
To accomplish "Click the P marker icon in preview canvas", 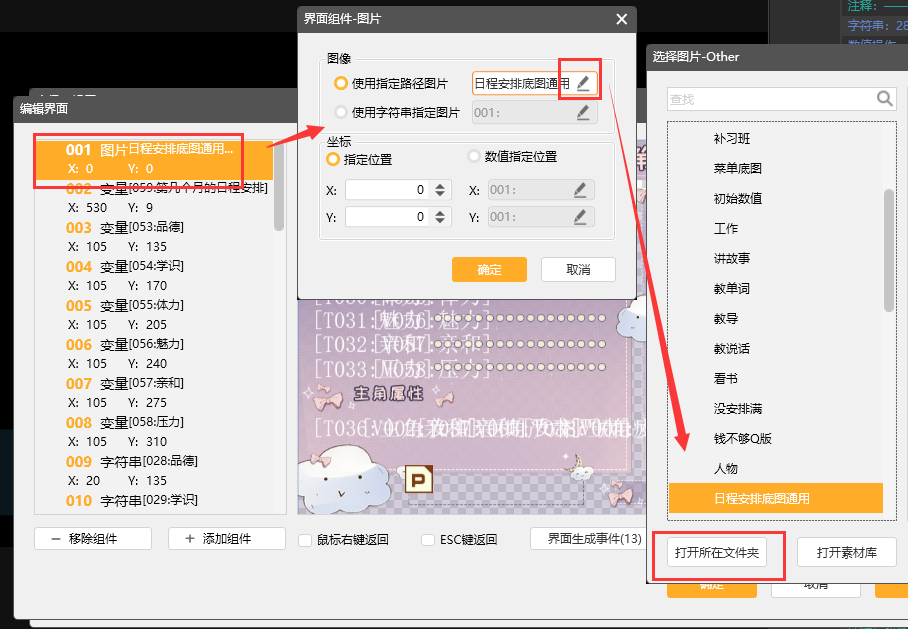I will point(419,480).
